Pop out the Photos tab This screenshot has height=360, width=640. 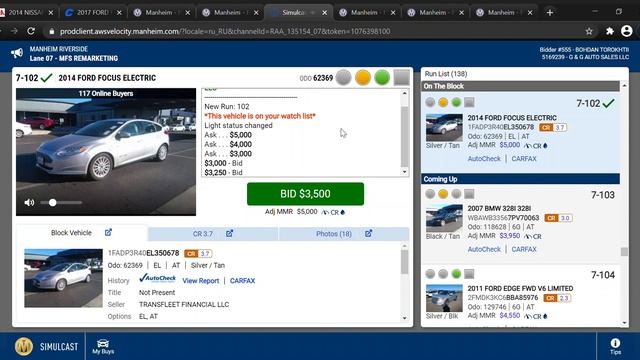click(369, 233)
